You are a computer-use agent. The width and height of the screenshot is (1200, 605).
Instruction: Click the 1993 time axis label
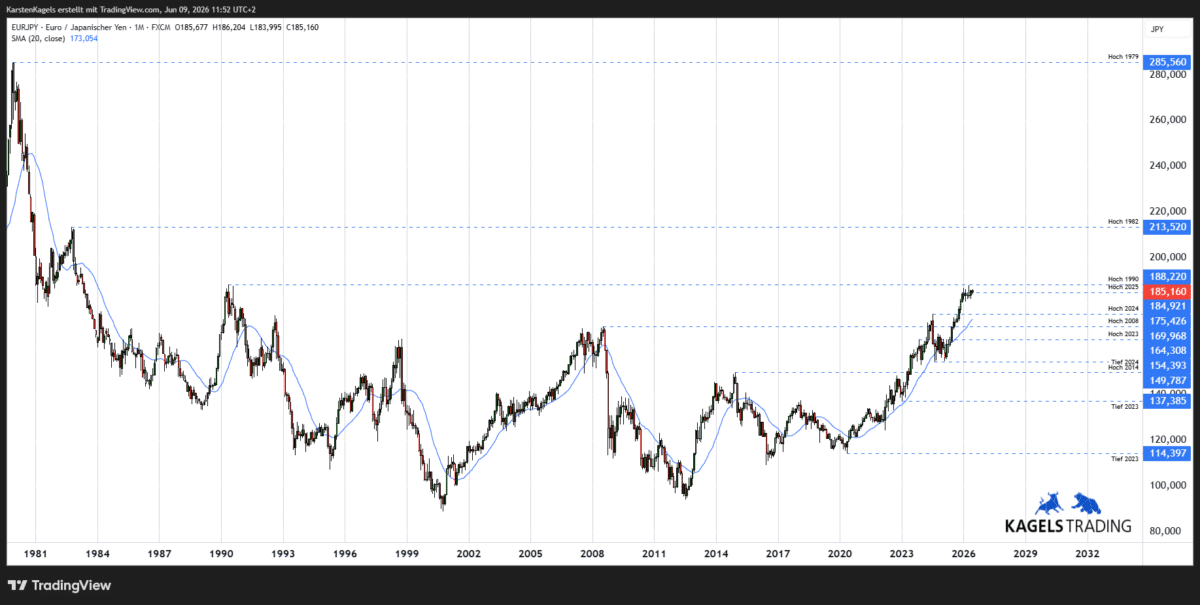(x=283, y=553)
